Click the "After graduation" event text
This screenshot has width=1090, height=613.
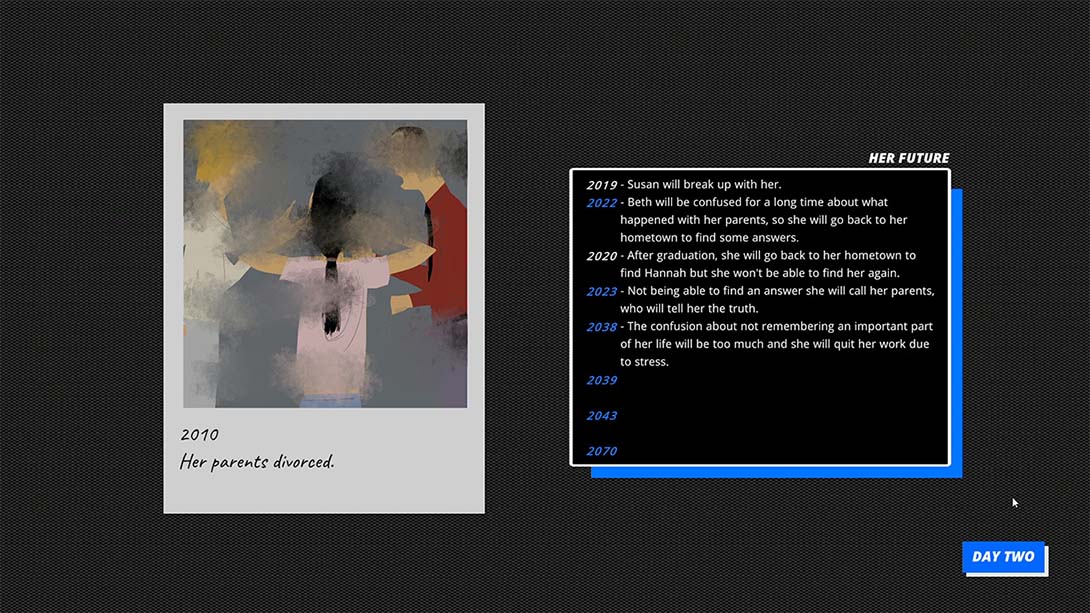[765, 264]
